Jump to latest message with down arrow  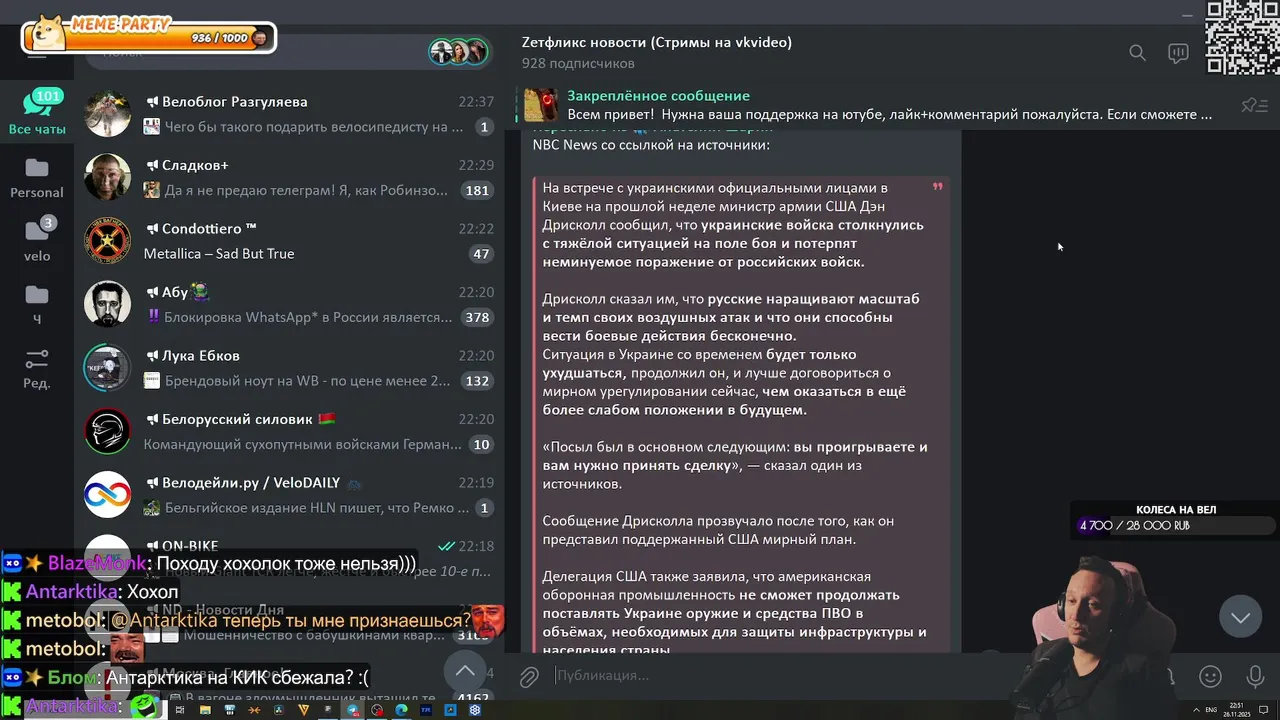click(1240, 617)
